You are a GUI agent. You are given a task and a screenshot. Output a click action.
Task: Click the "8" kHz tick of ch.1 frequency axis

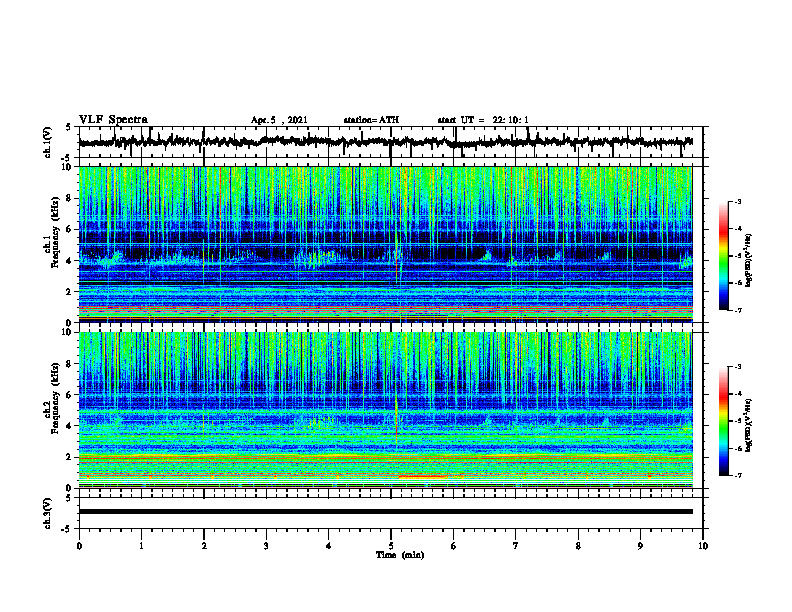point(70,198)
